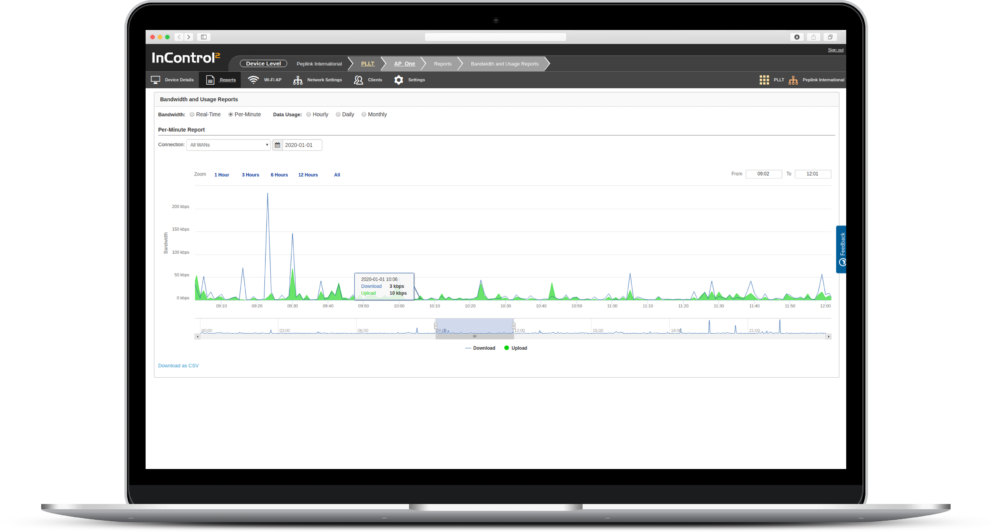Toggle the browser sidebar icon
Screen dimensions: 992x532
(x=204, y=37)
